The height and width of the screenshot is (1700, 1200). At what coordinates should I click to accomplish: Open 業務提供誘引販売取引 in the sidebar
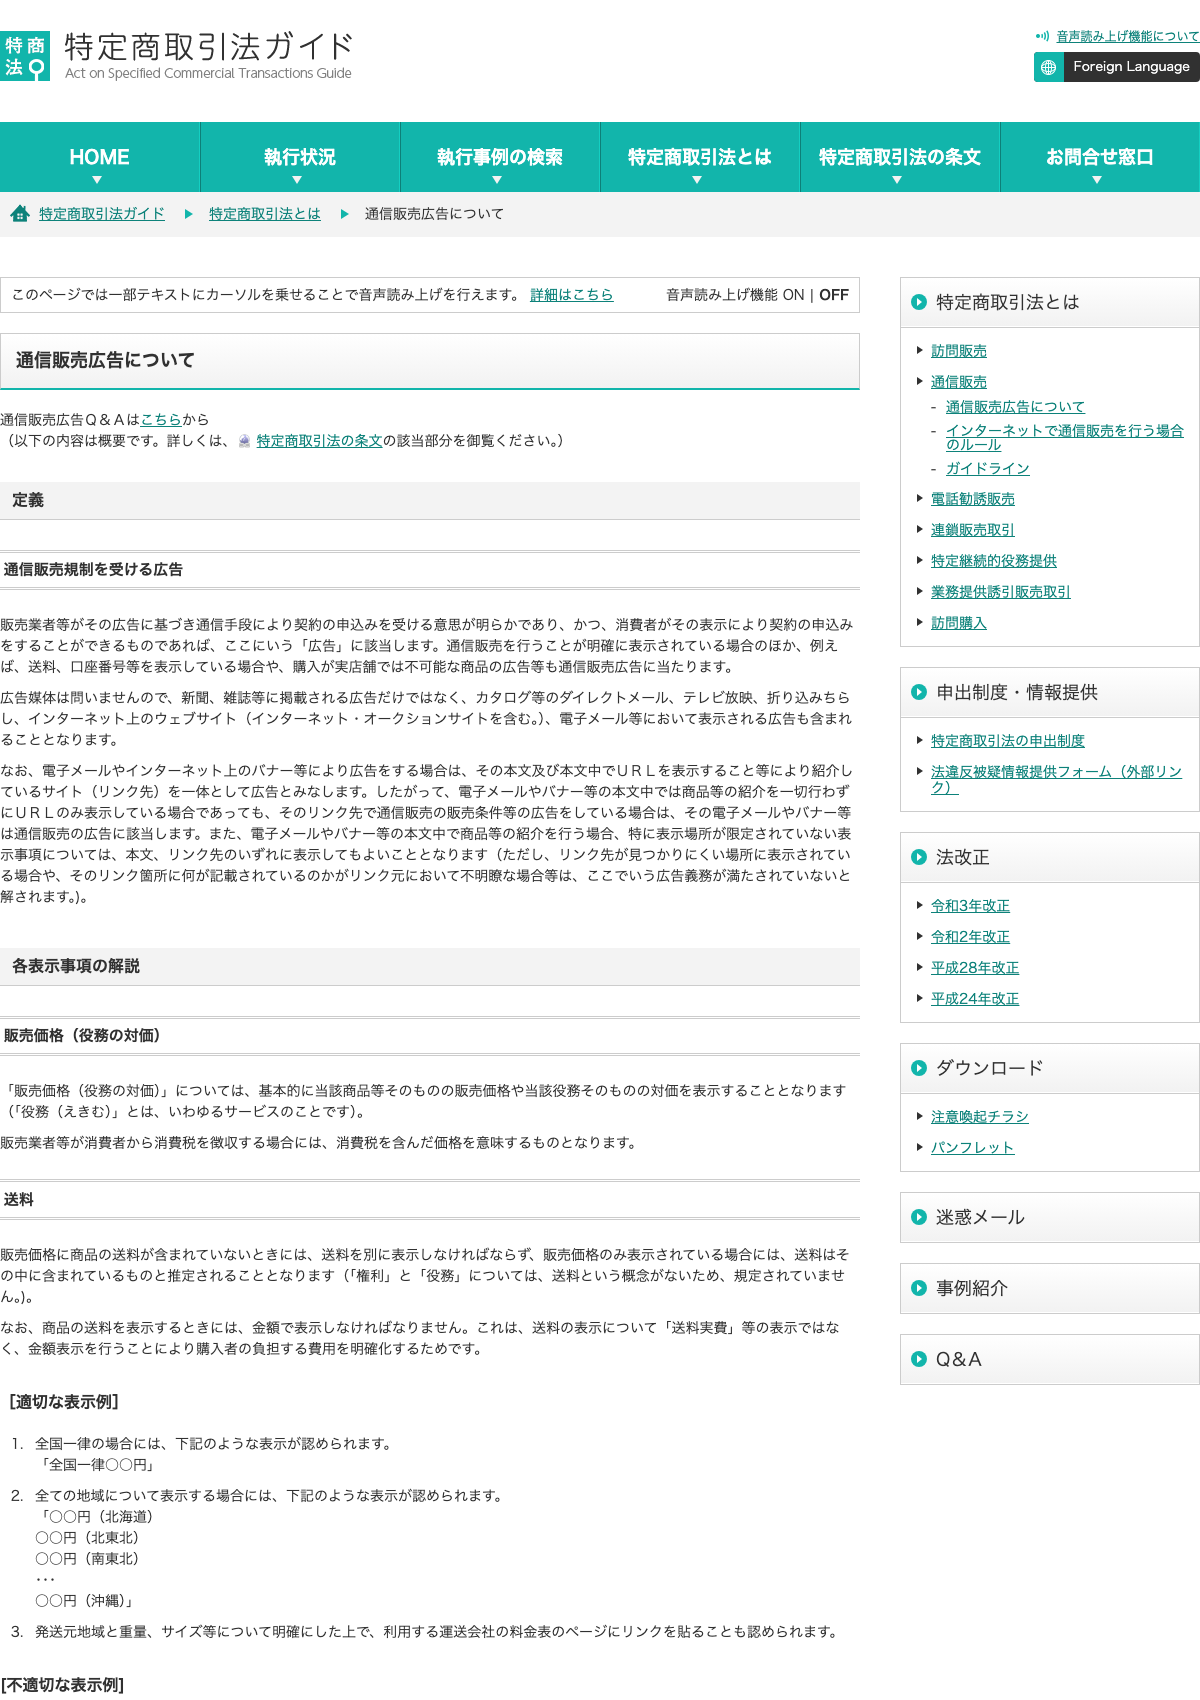[x=1001, y=592]
